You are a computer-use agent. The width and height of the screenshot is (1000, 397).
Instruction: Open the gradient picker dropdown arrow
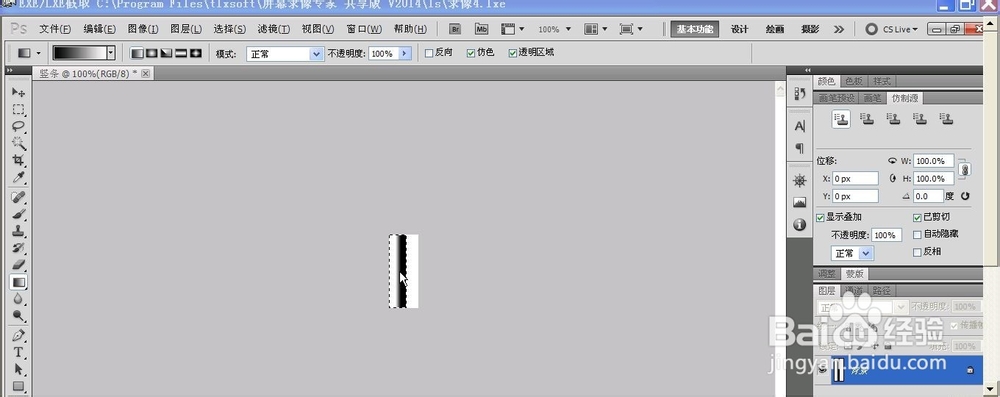(x=111, y=54)
